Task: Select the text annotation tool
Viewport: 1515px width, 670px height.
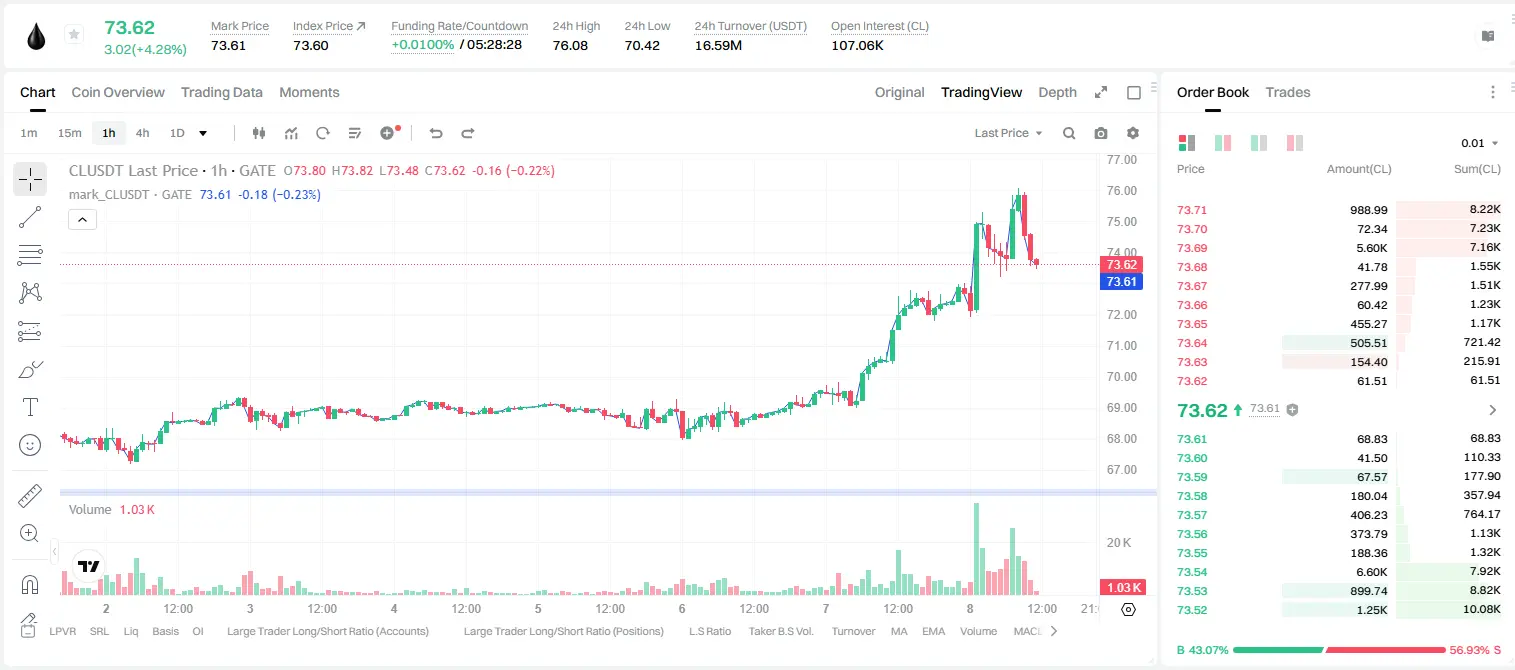Action: 30,407
